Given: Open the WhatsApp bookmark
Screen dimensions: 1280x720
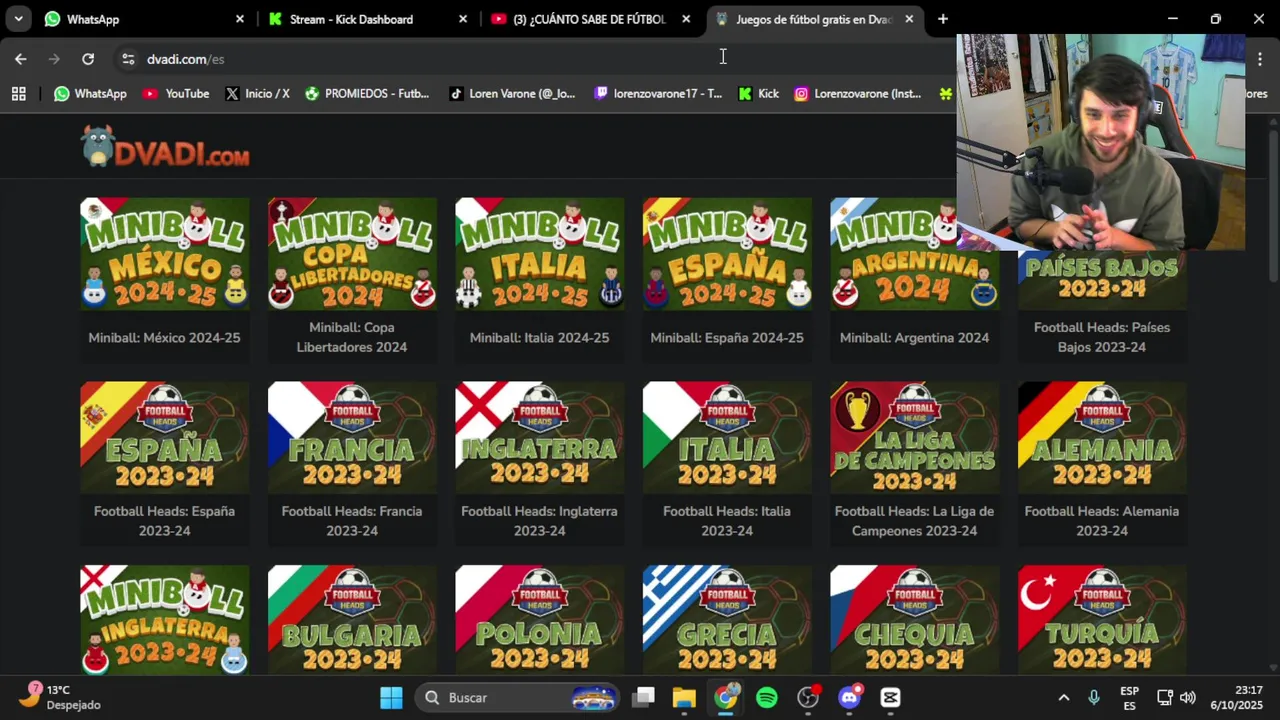Looking at the screenshot, I should (91, 93).
